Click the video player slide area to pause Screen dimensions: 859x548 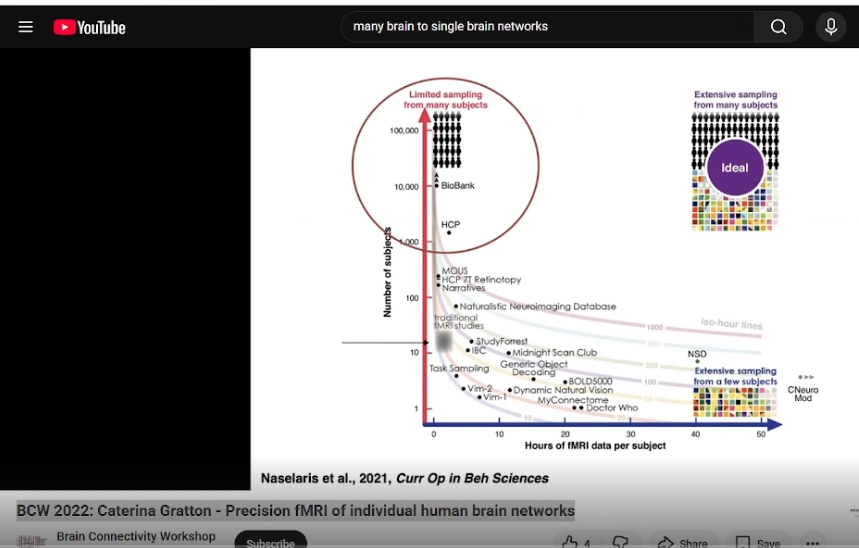(554, 270)
